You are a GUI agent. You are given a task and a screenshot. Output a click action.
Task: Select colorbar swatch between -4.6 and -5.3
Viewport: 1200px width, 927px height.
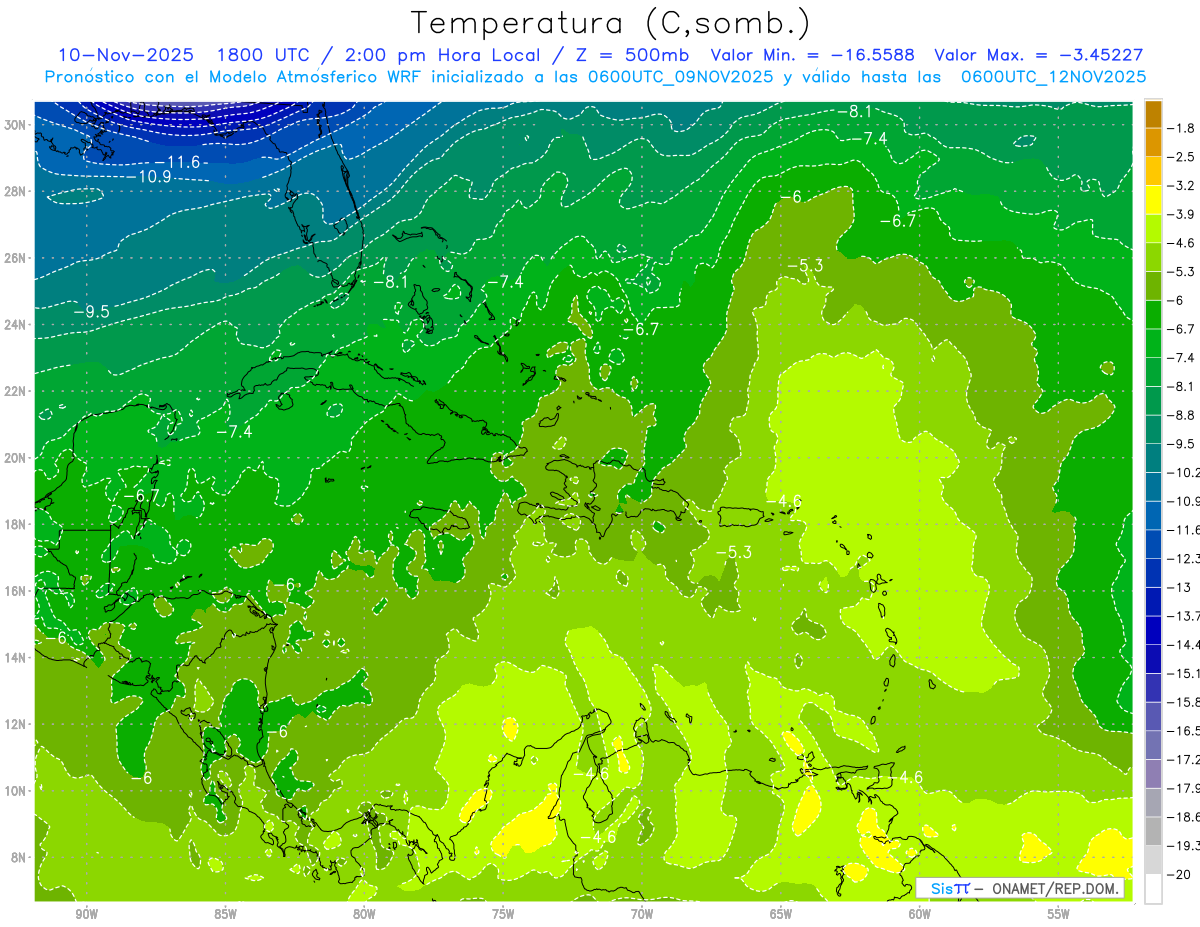point(1153,257)
